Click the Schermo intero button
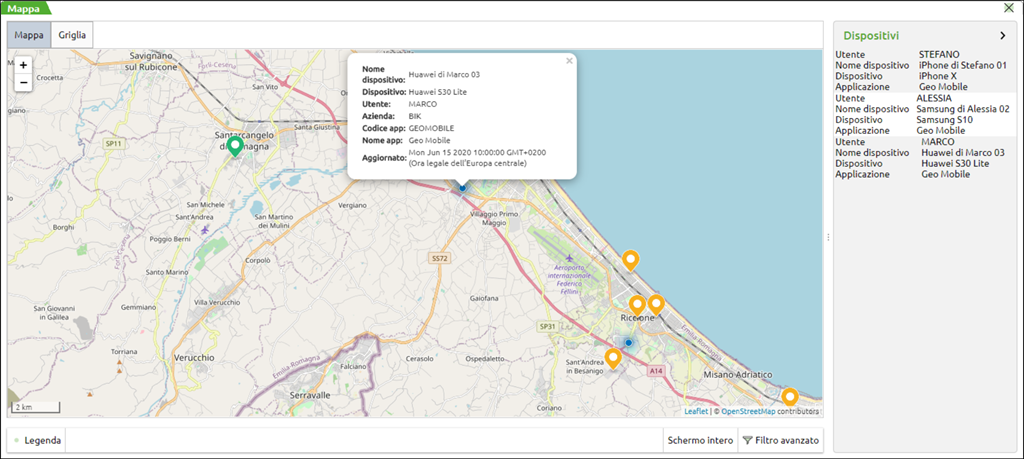The height and width of the screenshot is (459, 1024). (700, 440)
